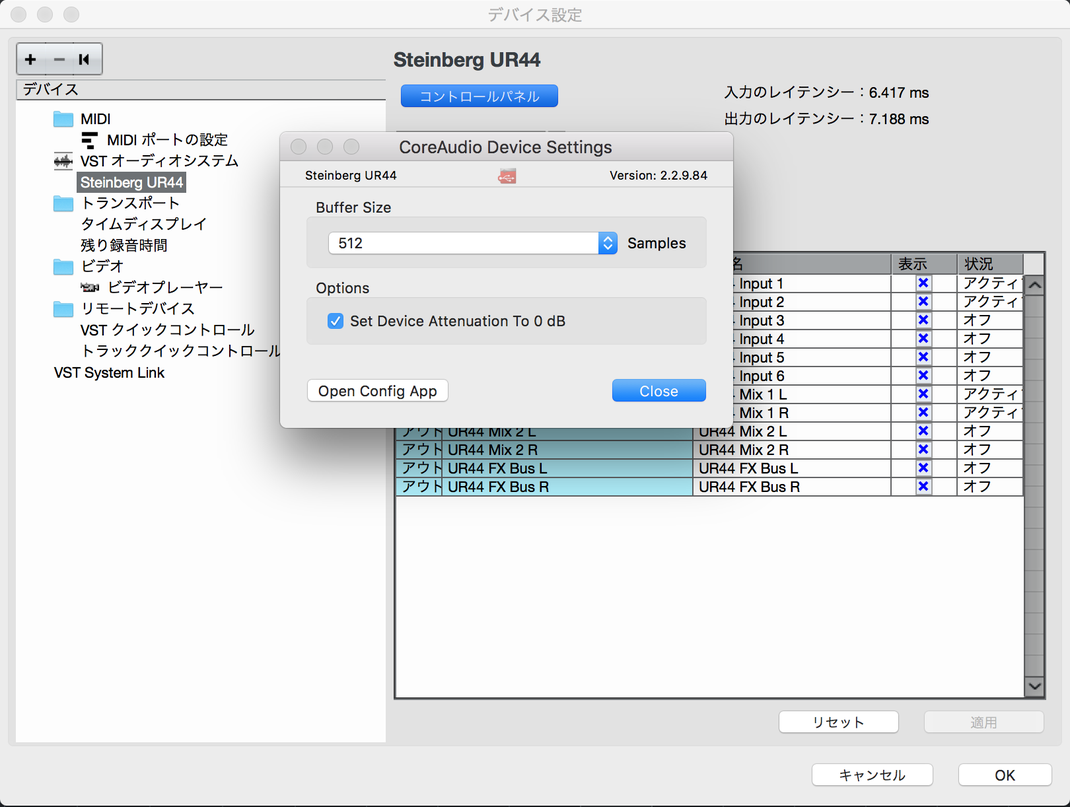
Task: Toggle 表示 checkbox for UR44 FX Bus R
Action: (x=923, y=486)
